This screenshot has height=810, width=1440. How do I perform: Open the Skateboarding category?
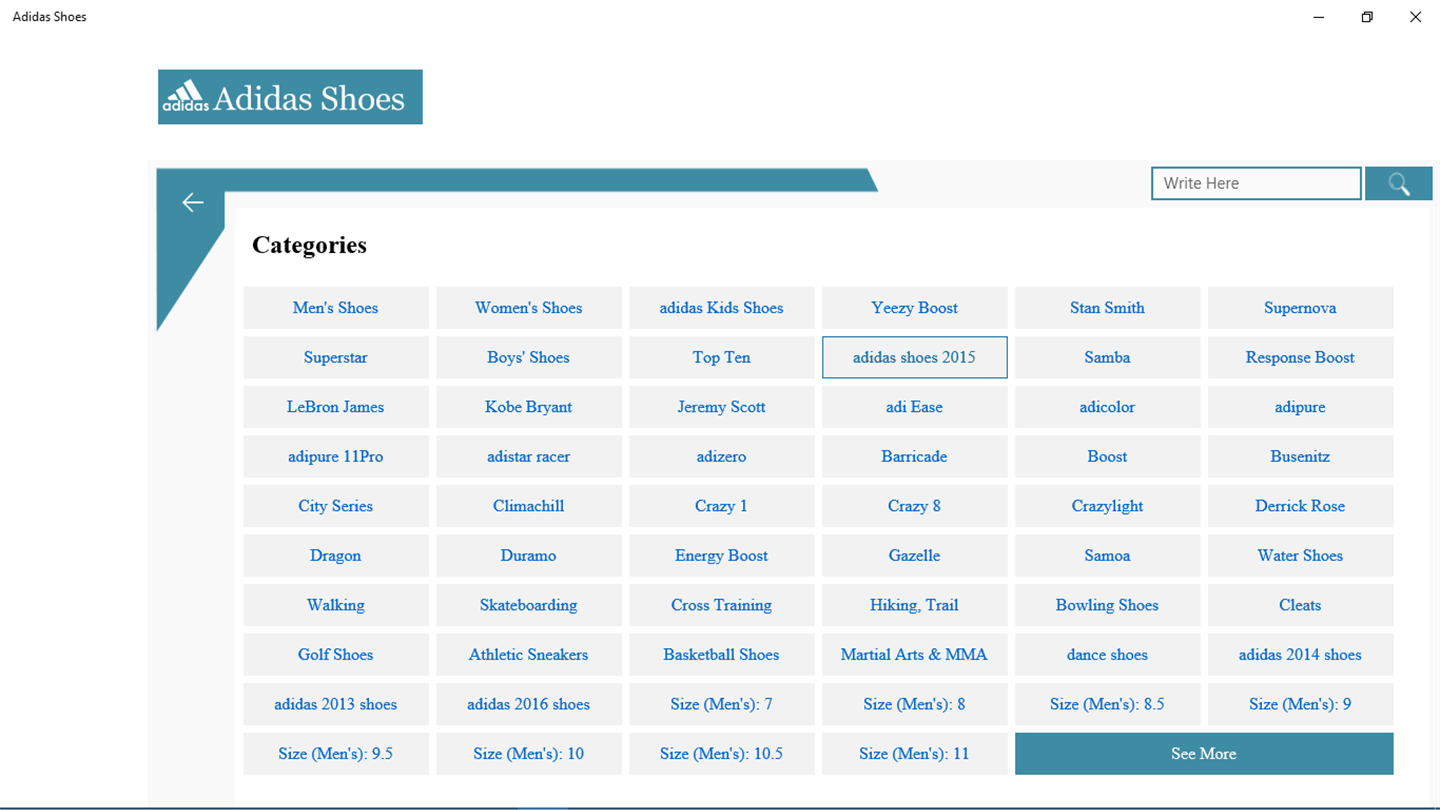pos(529,605)
